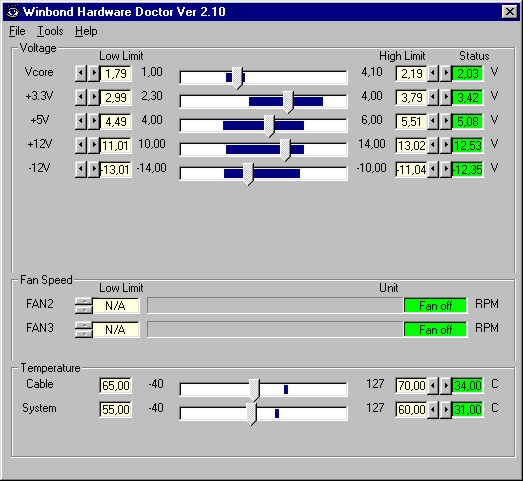Increase -12V high limit with right arrow
The image size is (523, 481).
tap(446, 169)
